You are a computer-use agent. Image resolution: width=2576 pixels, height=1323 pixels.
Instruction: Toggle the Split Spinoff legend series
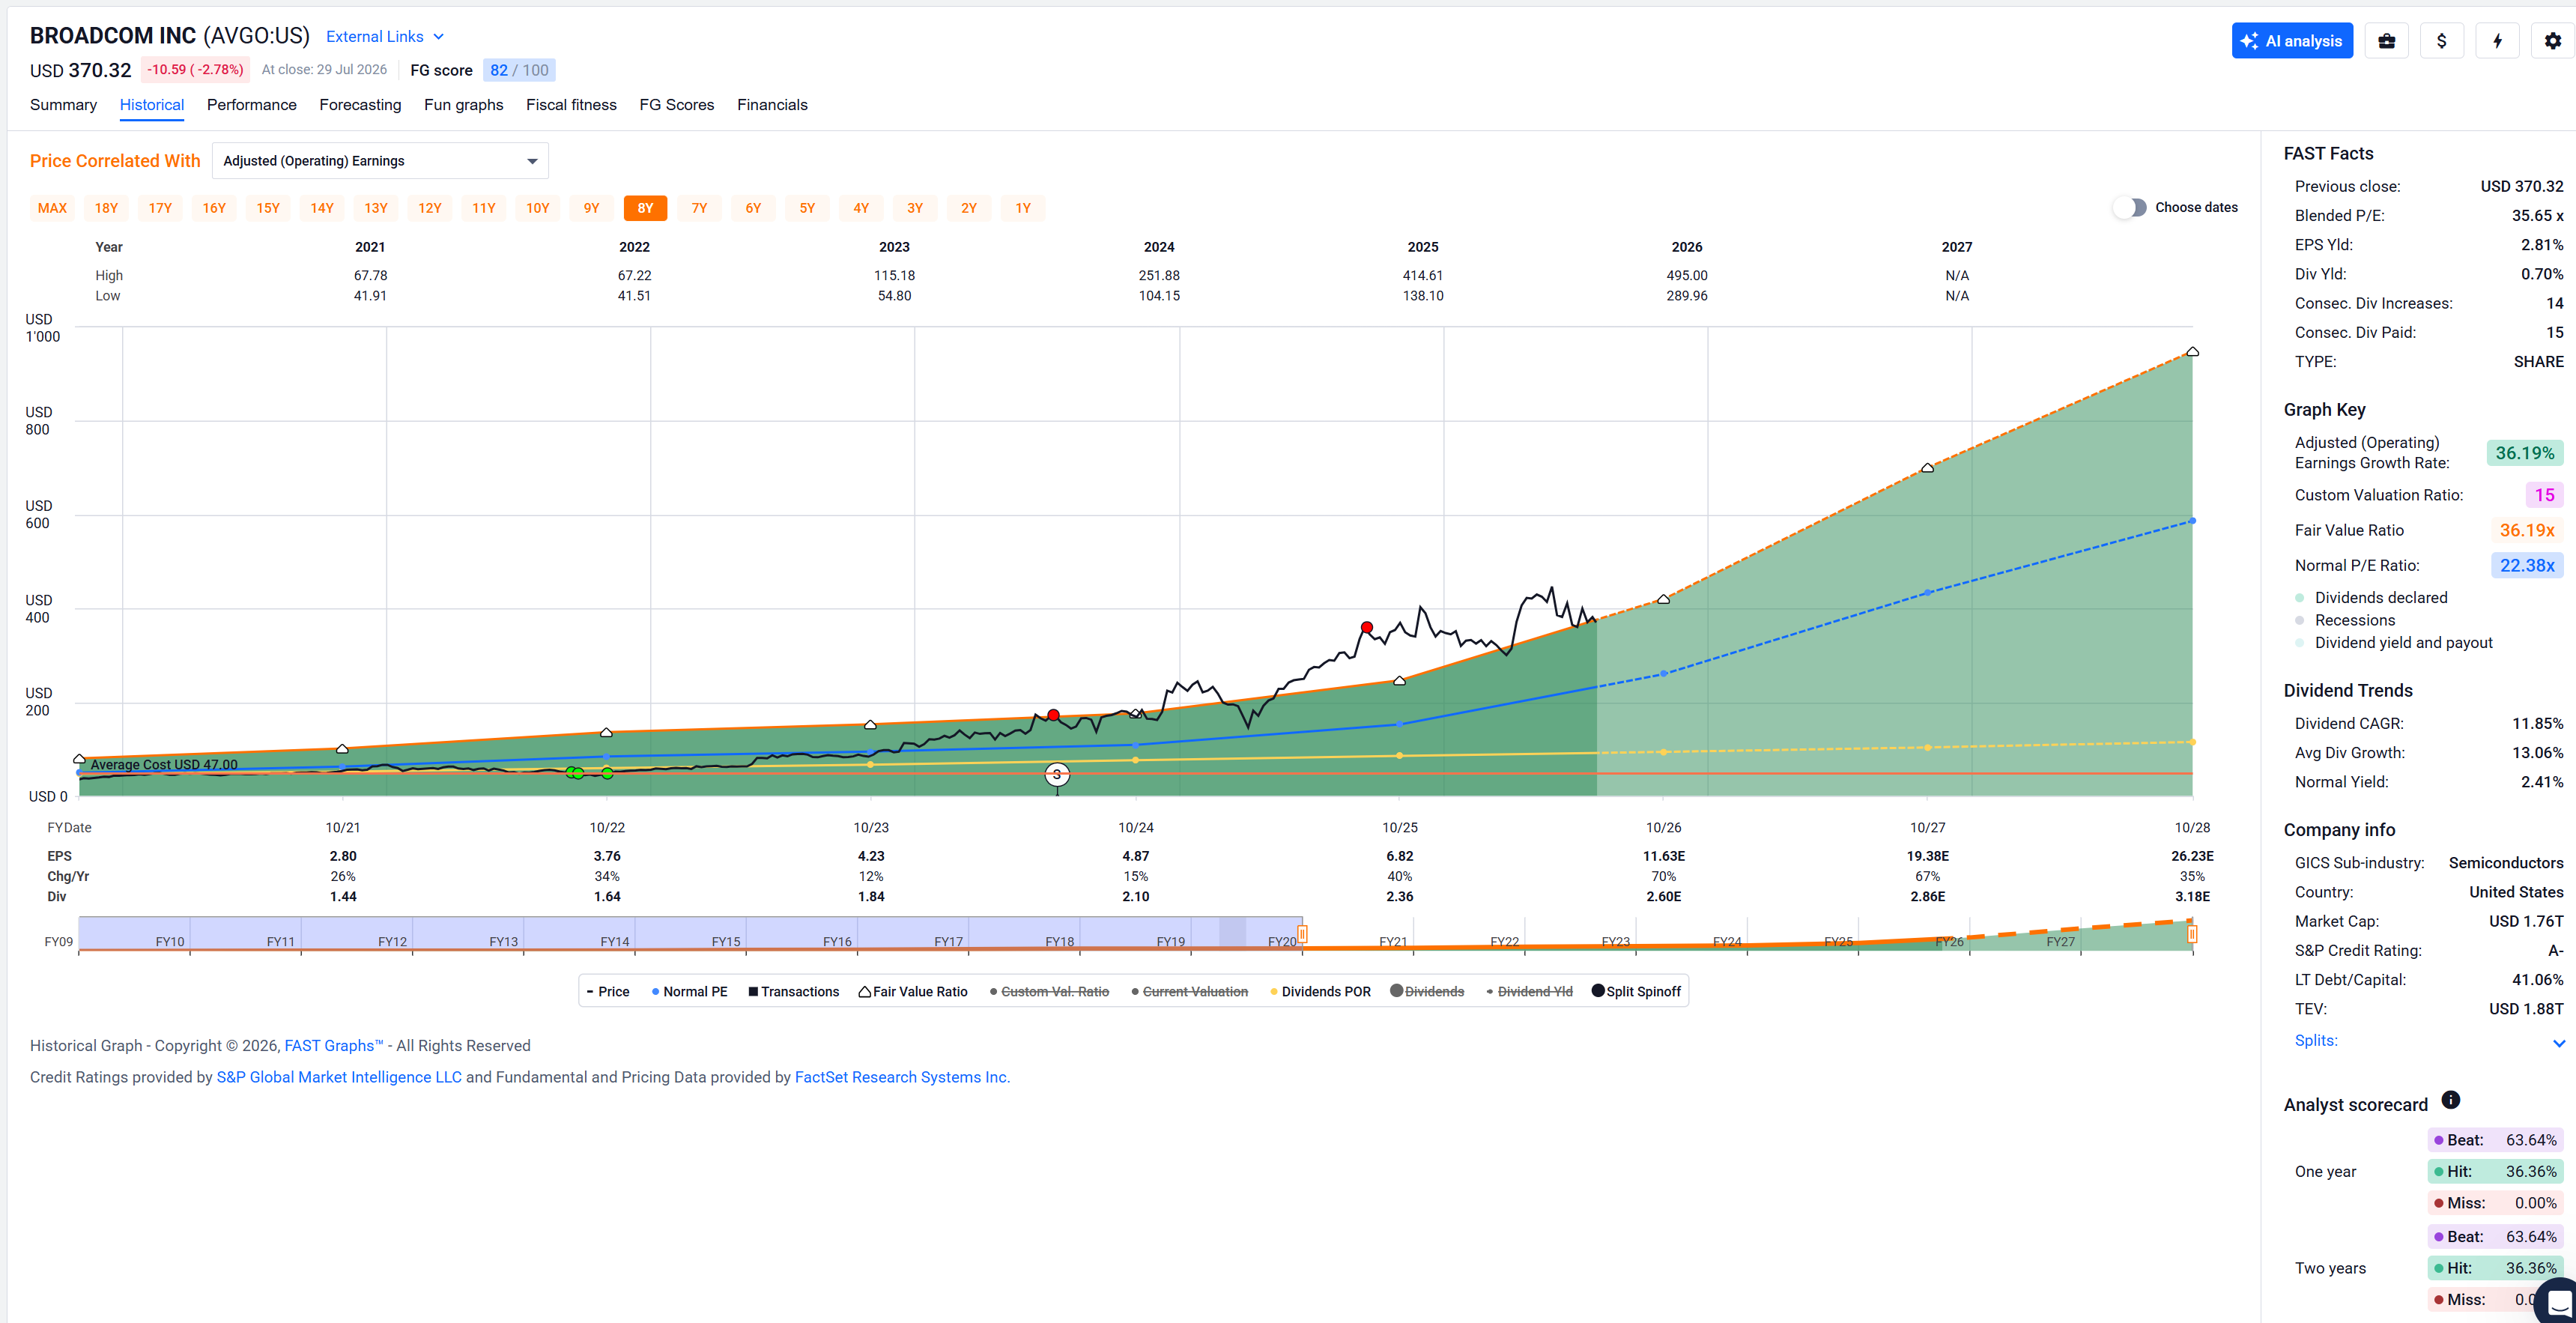(1637, 992)
